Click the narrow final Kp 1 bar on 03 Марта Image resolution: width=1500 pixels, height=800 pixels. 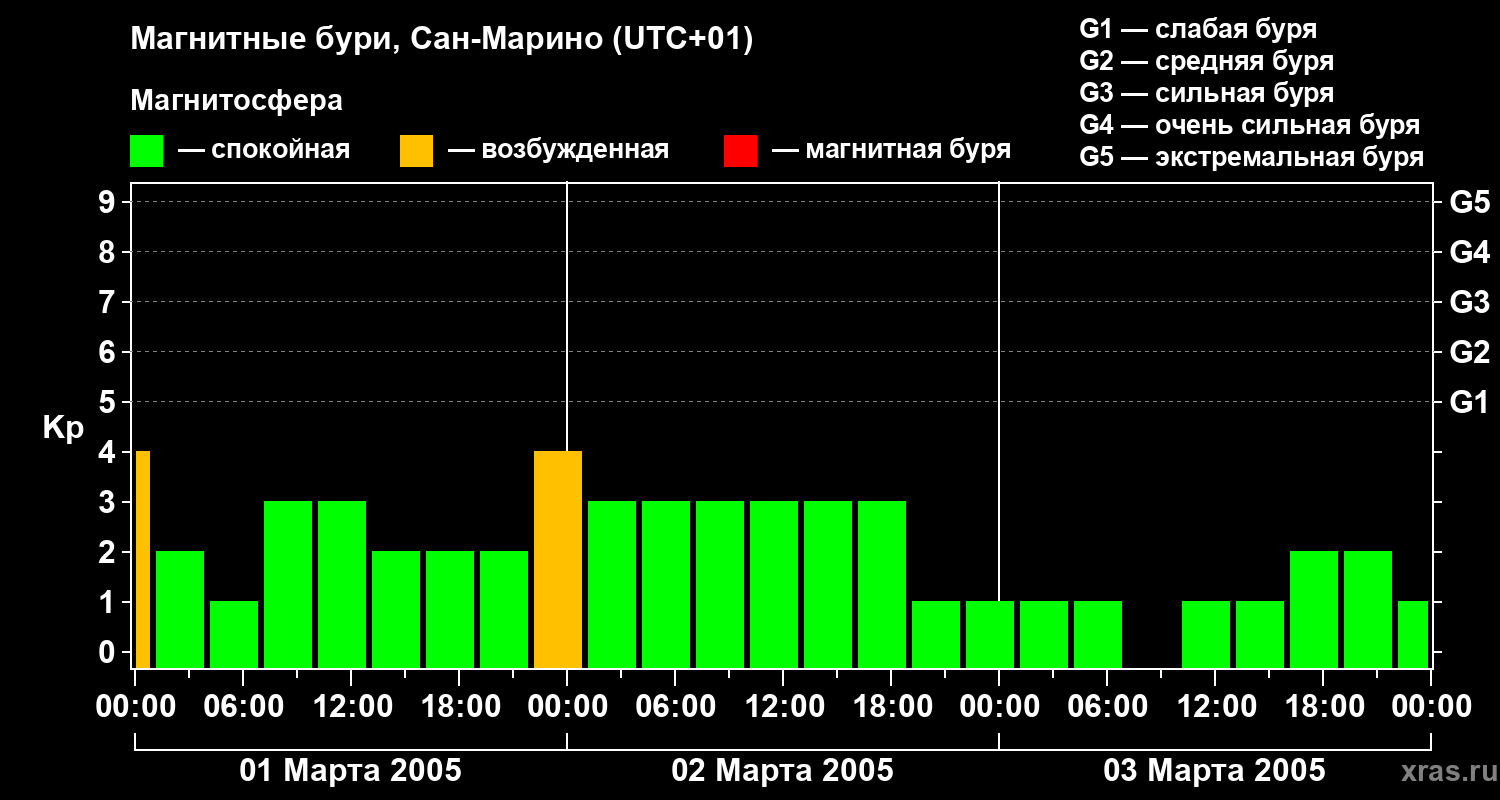coord(1413,635)
